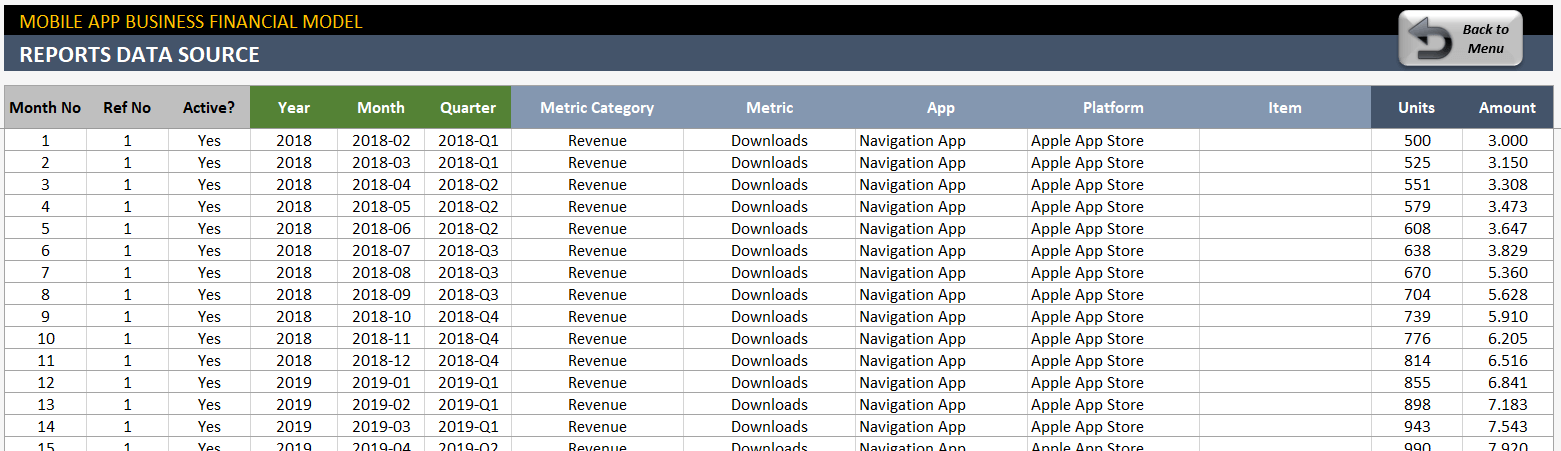The image size is (1561, 451).
Task: Select the Amount cell 7.183
Action: click(x=1508, y=405)
